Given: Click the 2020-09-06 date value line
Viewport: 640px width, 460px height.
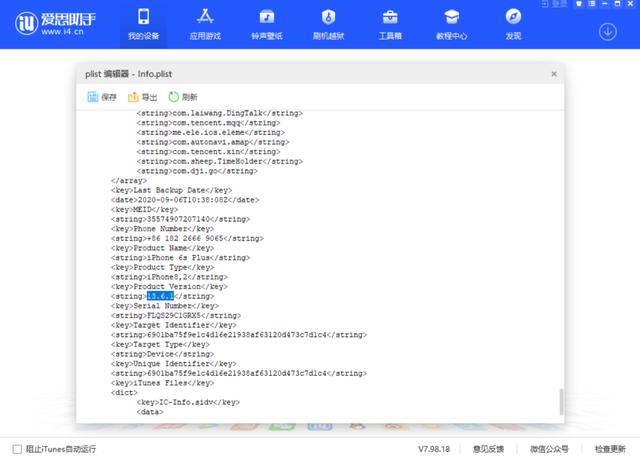Looking at the screenshot, I should pyautogui.click(x=185, y=200).
